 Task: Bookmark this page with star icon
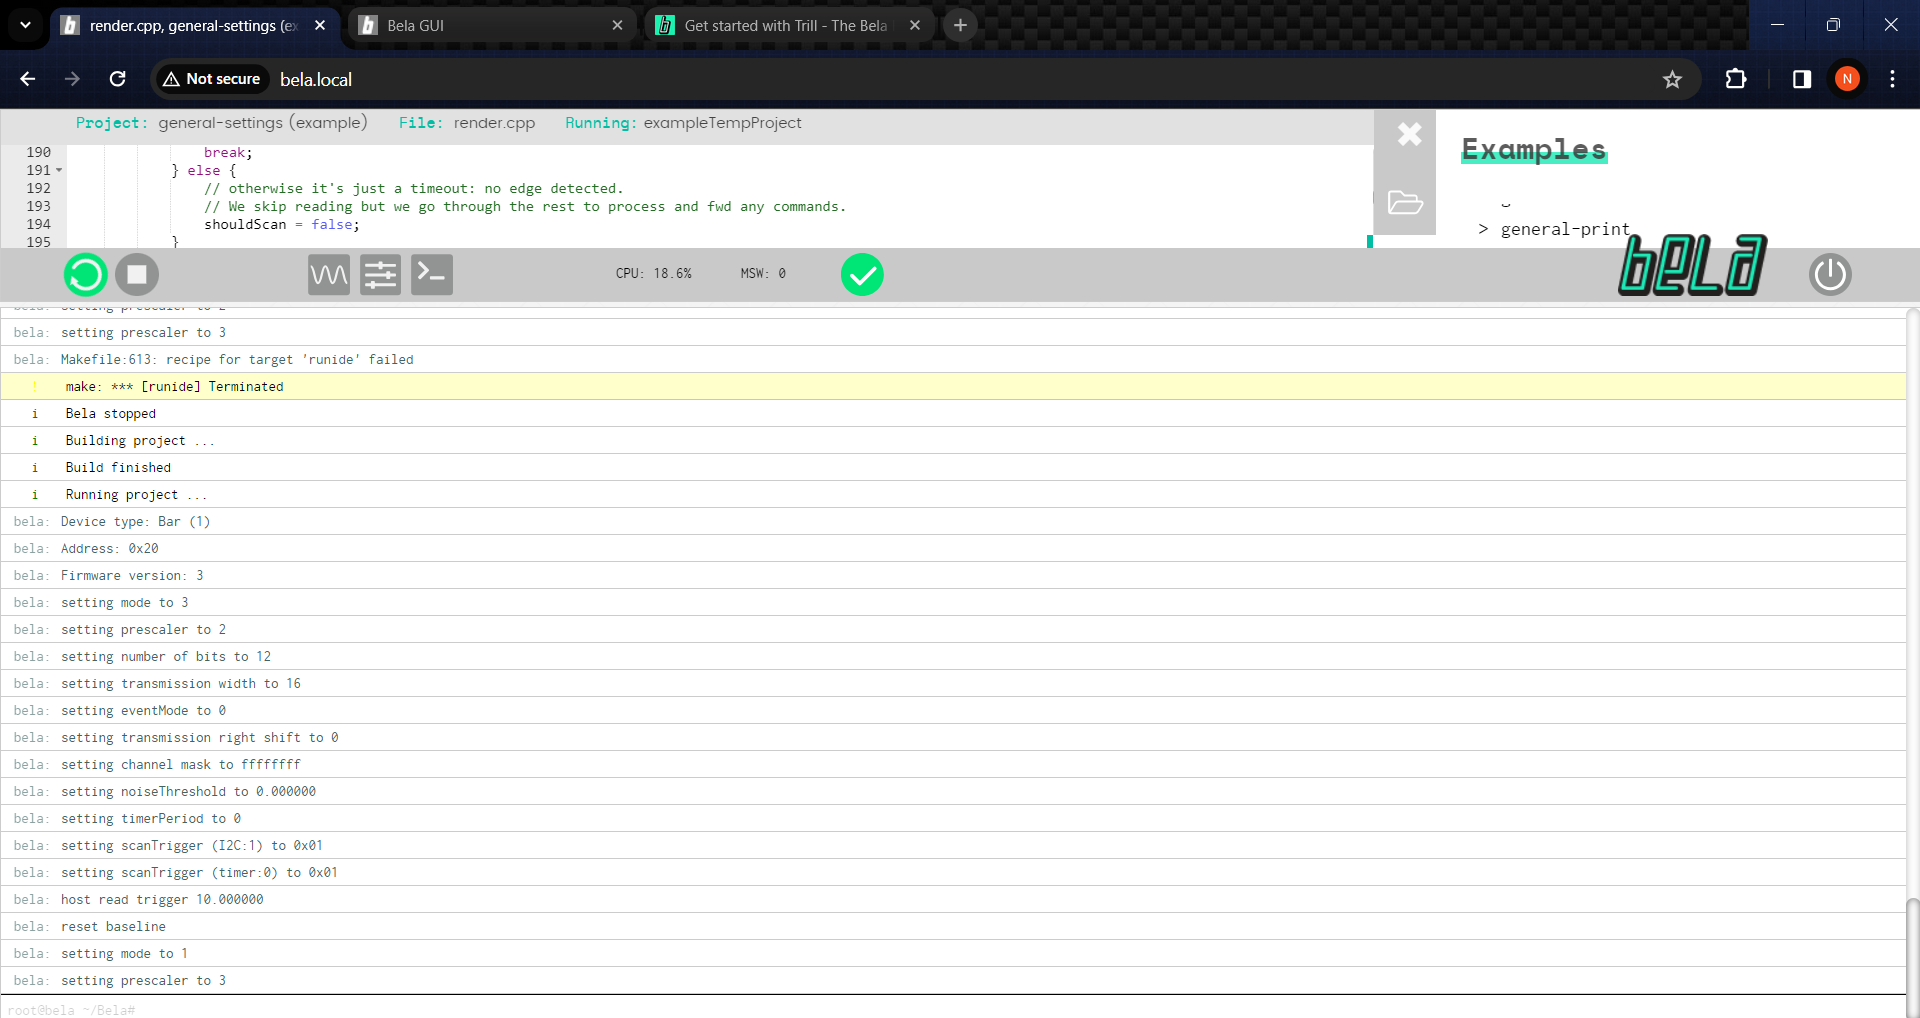(1672, 79)
